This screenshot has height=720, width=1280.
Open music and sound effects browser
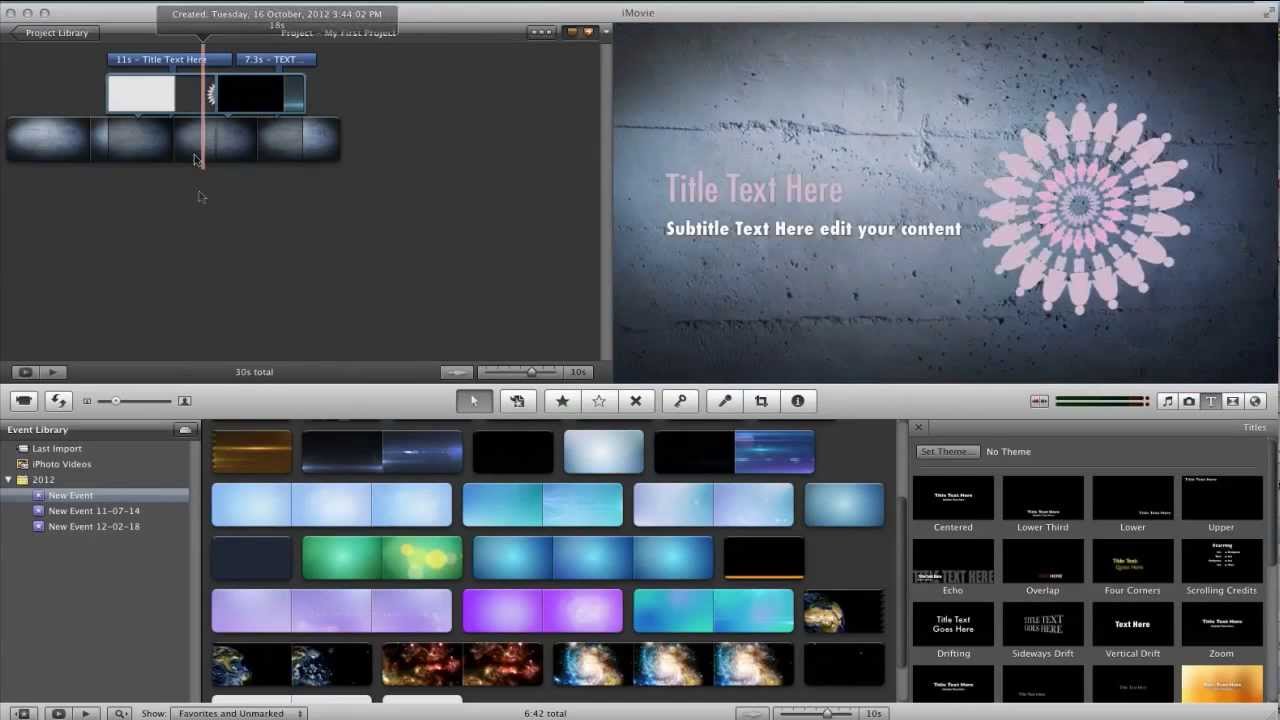(1167, 401)
